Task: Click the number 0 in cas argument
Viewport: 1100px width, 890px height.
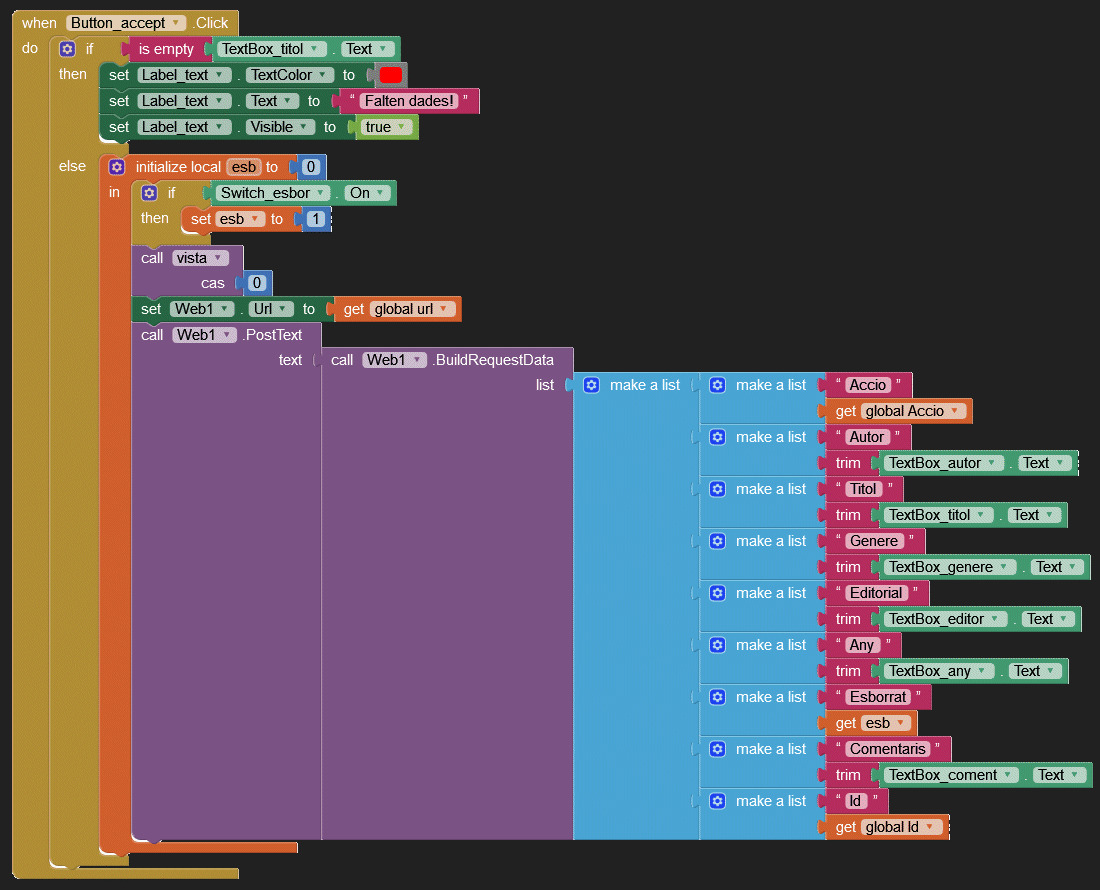Action: tap(257, 283)
